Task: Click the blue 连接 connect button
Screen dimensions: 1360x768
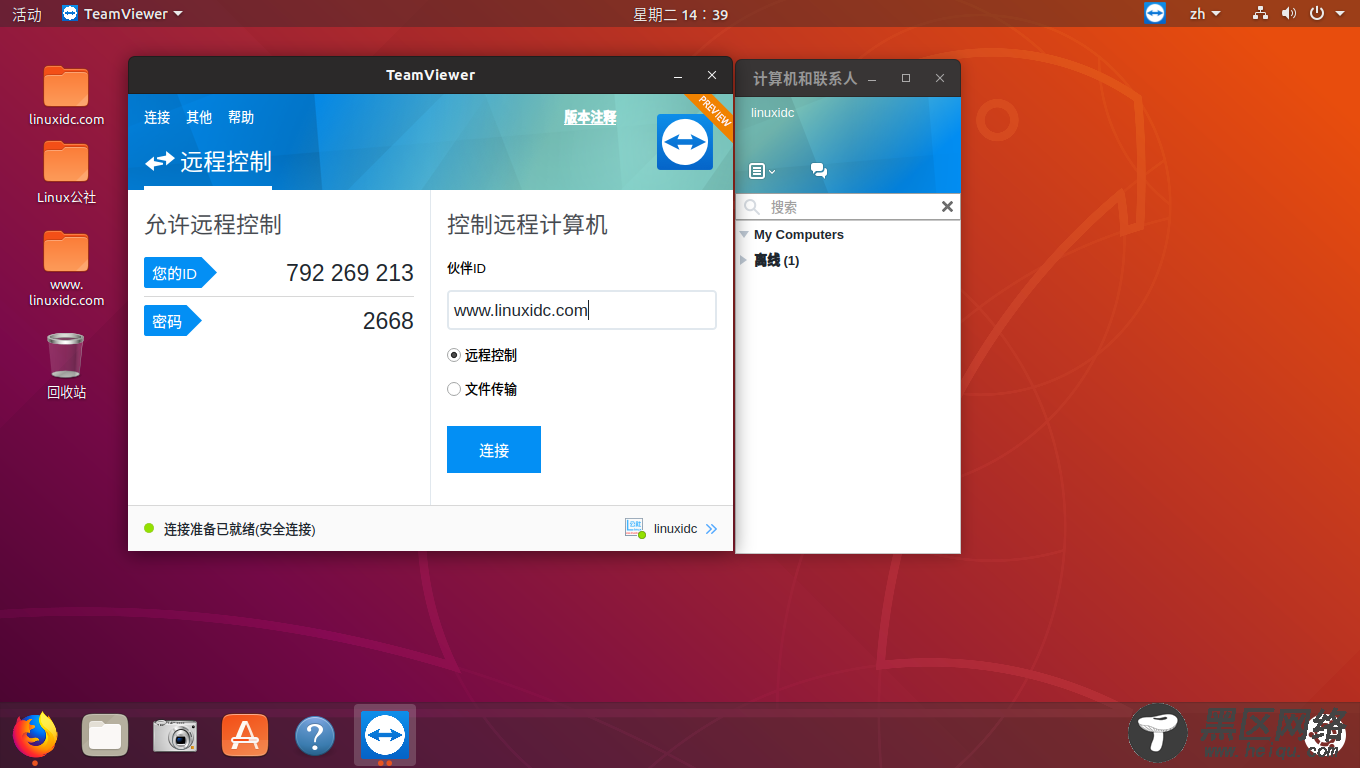Action: [x=494, y=450]
